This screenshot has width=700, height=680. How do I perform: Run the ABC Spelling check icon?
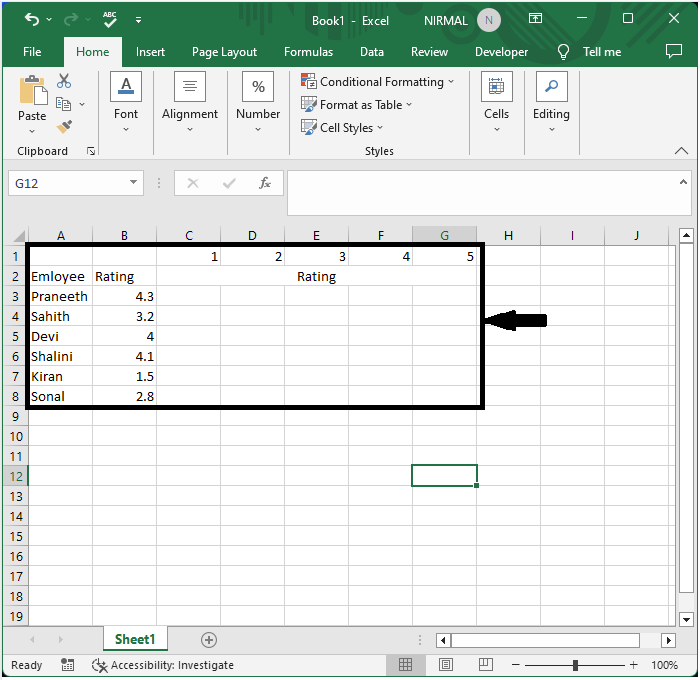click(109, 20)
